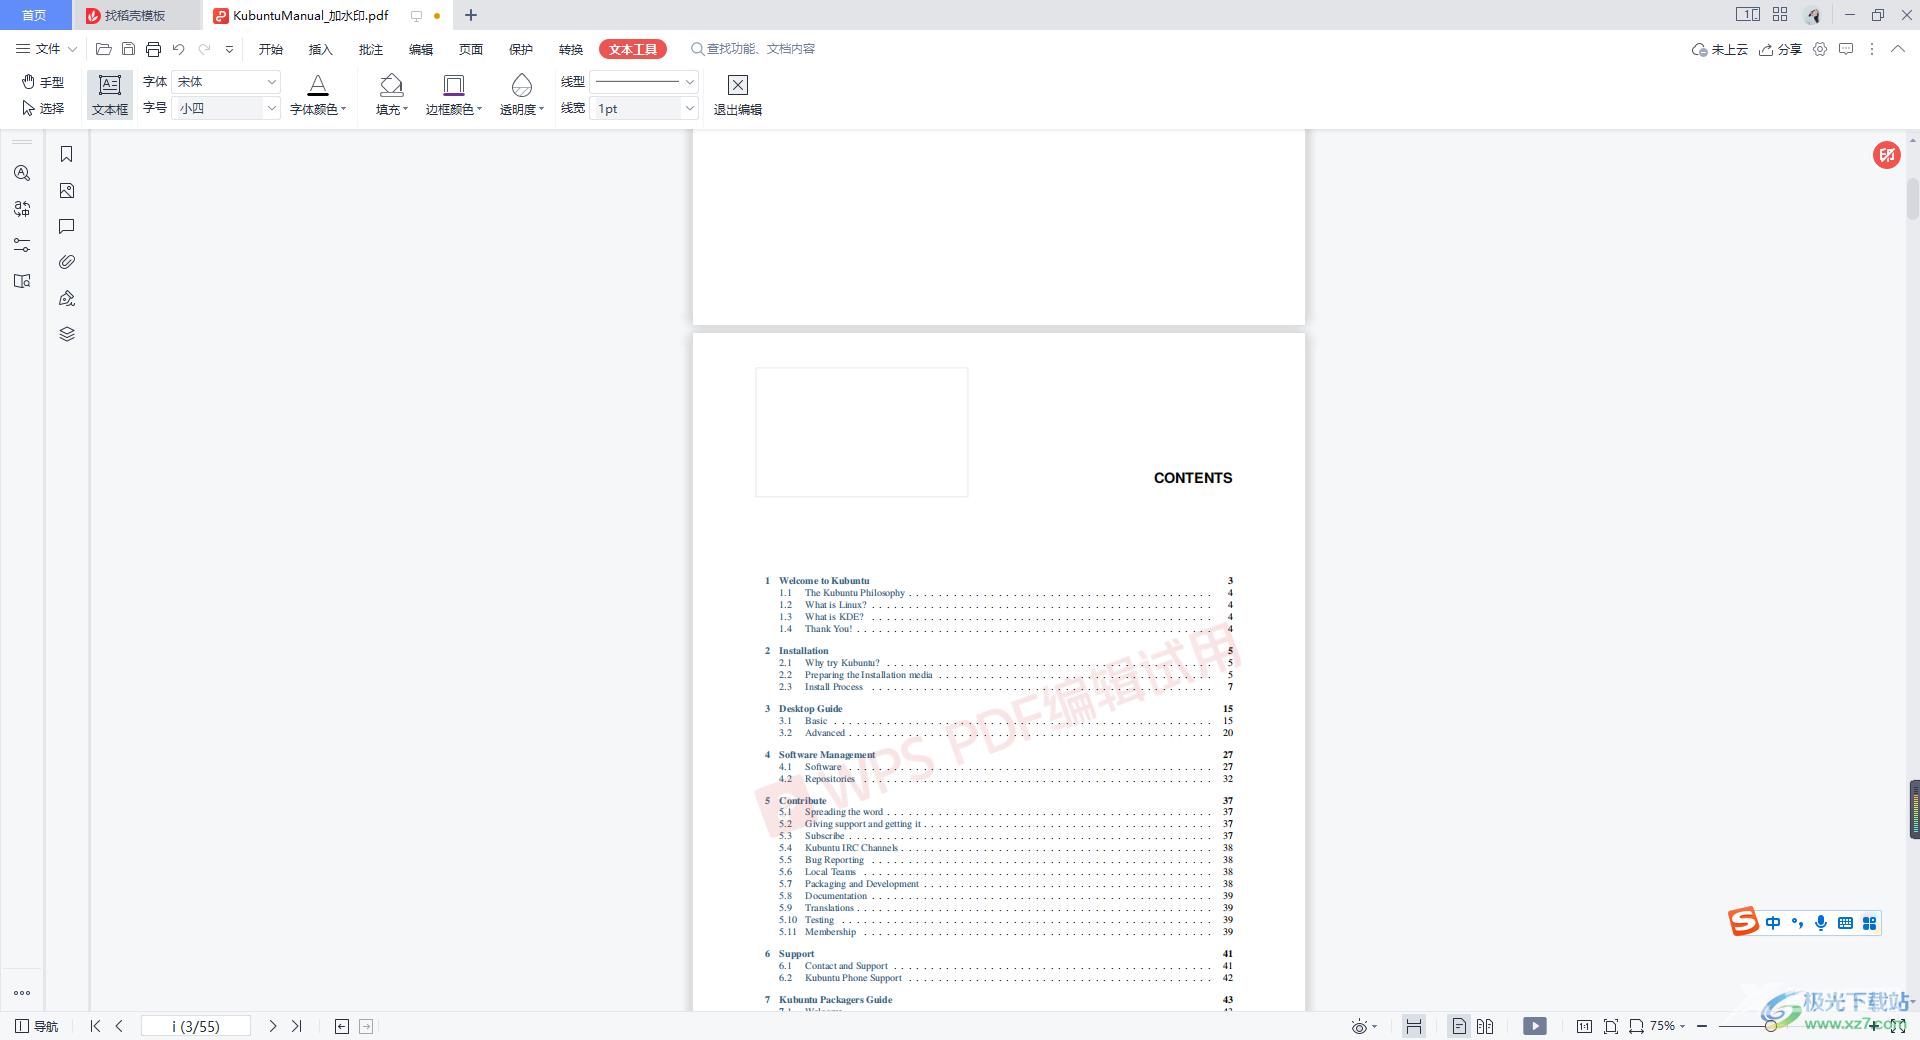Open the layers panel in the sidebar
This screenshot has height=1040, width=1920.
pos(67,334)
